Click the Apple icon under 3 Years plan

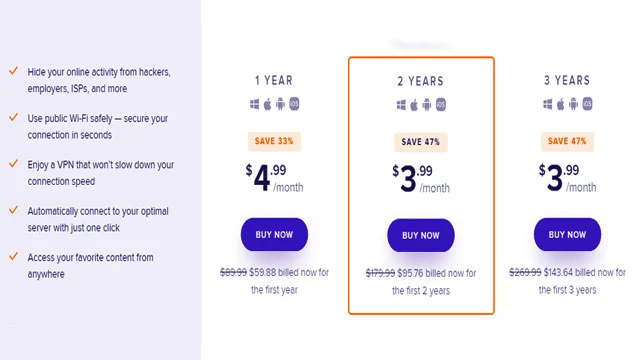[561, 104]
